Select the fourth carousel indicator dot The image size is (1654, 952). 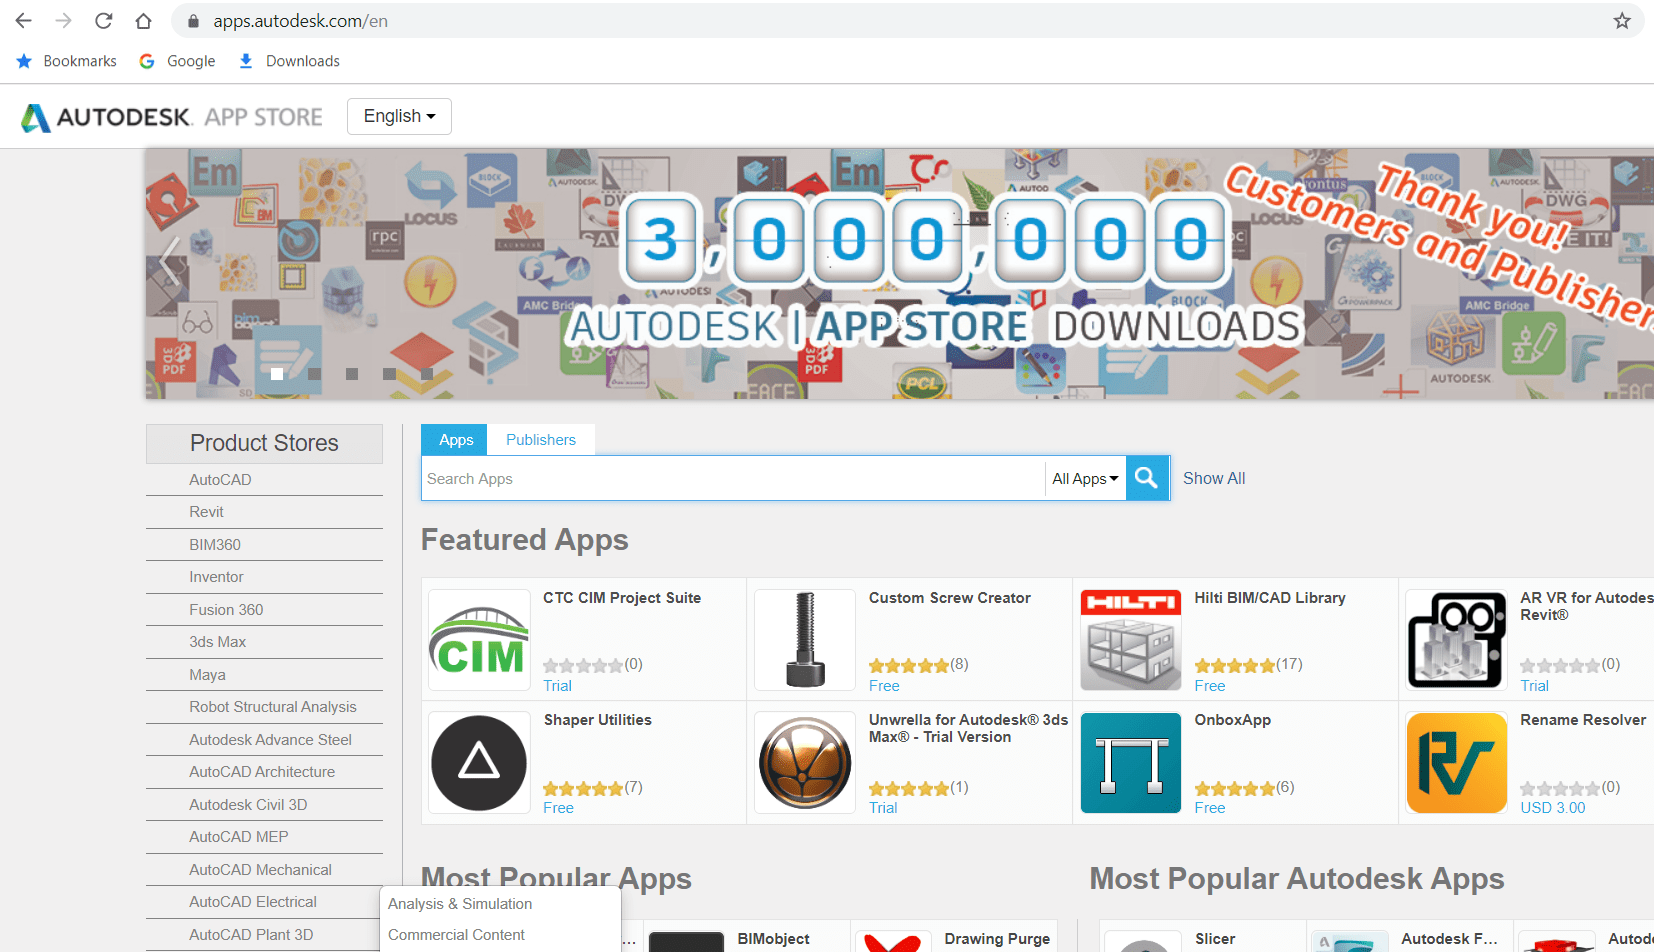click(x=389, y=374)
